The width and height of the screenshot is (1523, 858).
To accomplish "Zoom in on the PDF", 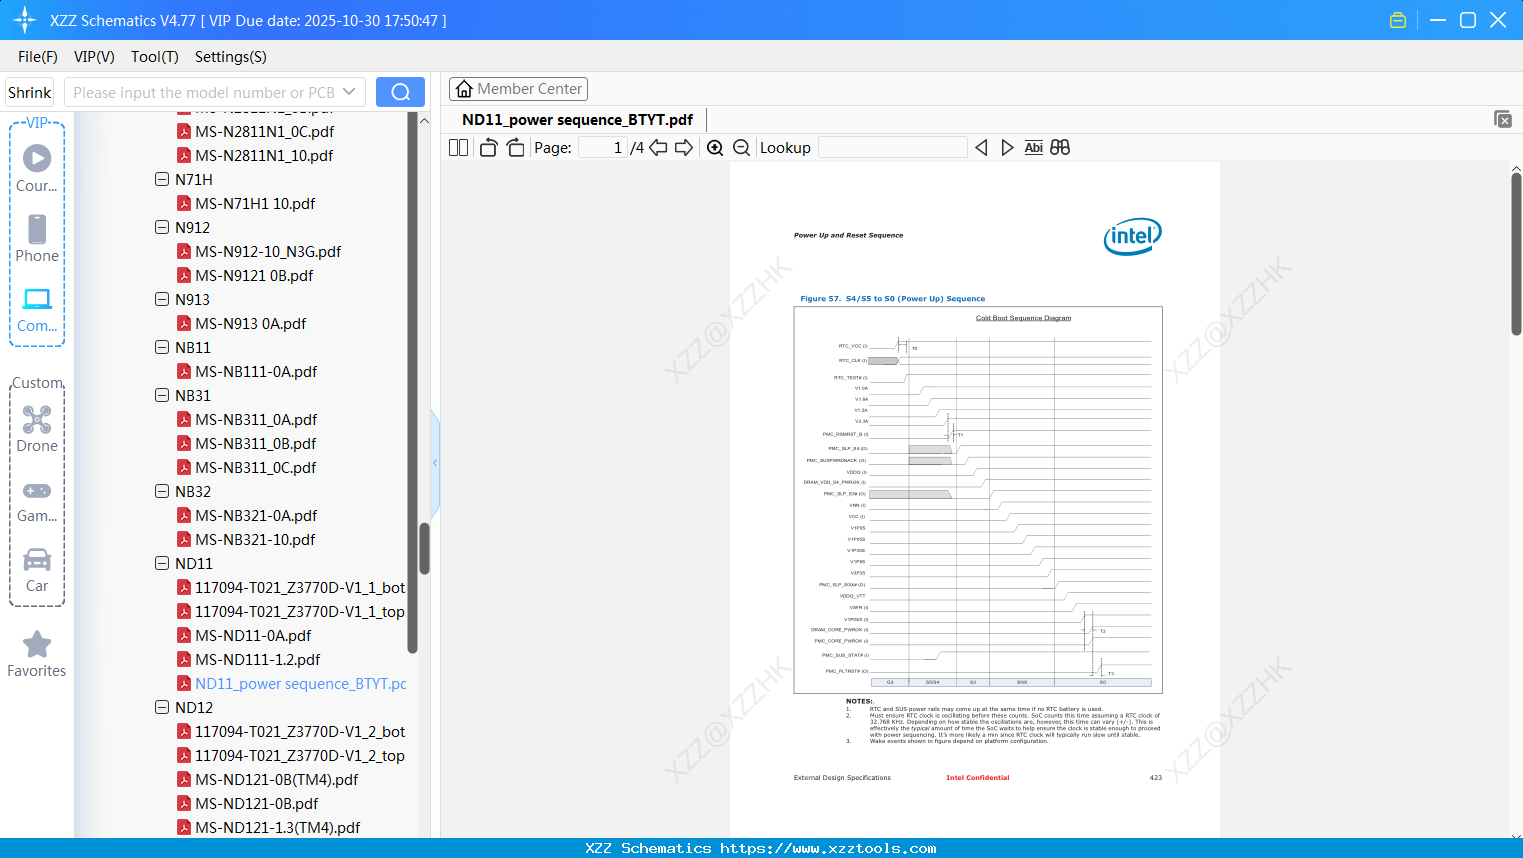I will (715, 148).
